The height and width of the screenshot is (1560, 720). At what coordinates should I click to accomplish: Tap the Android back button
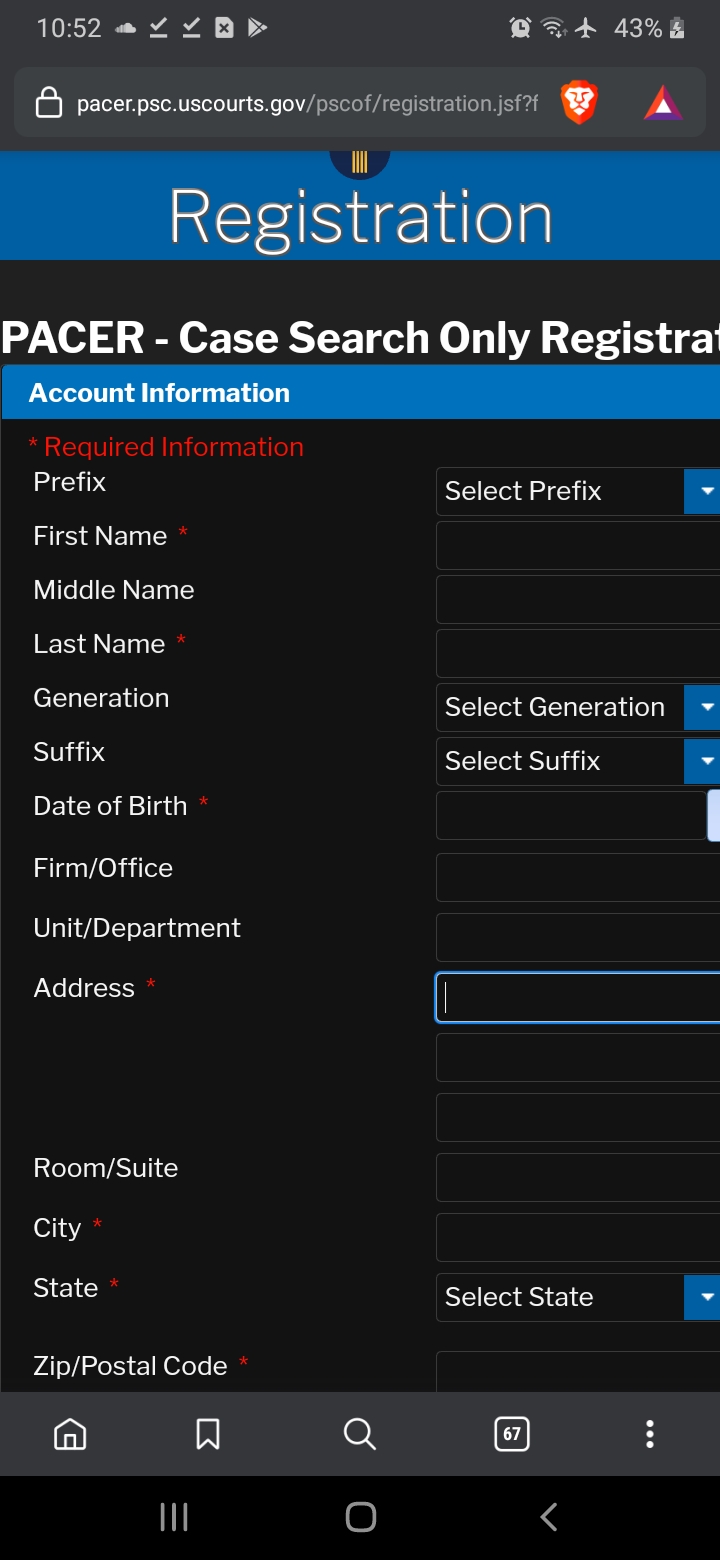click(548, 1517)
